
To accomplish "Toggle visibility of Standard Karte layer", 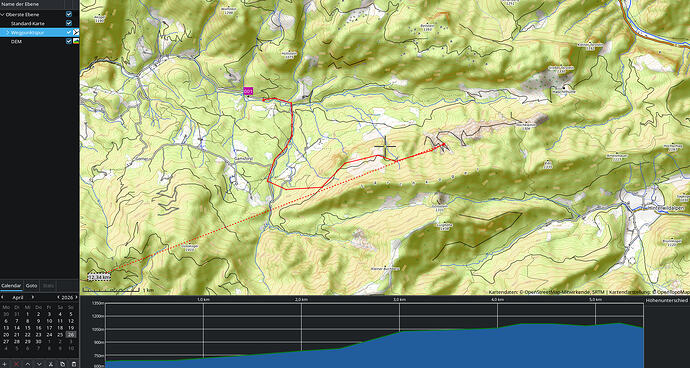I will click(x=69, y=23).
